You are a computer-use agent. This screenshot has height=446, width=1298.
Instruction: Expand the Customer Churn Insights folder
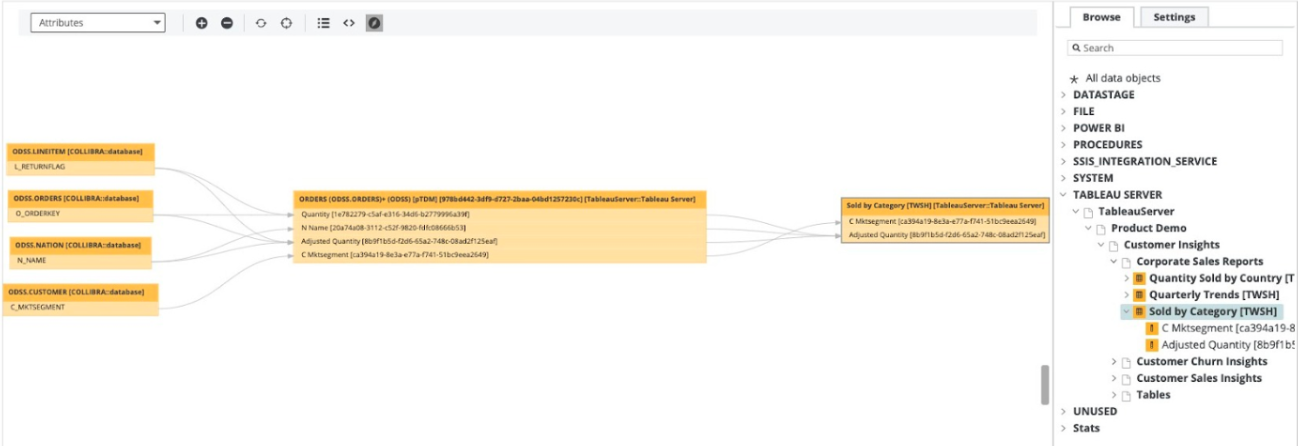[1115, 362]
